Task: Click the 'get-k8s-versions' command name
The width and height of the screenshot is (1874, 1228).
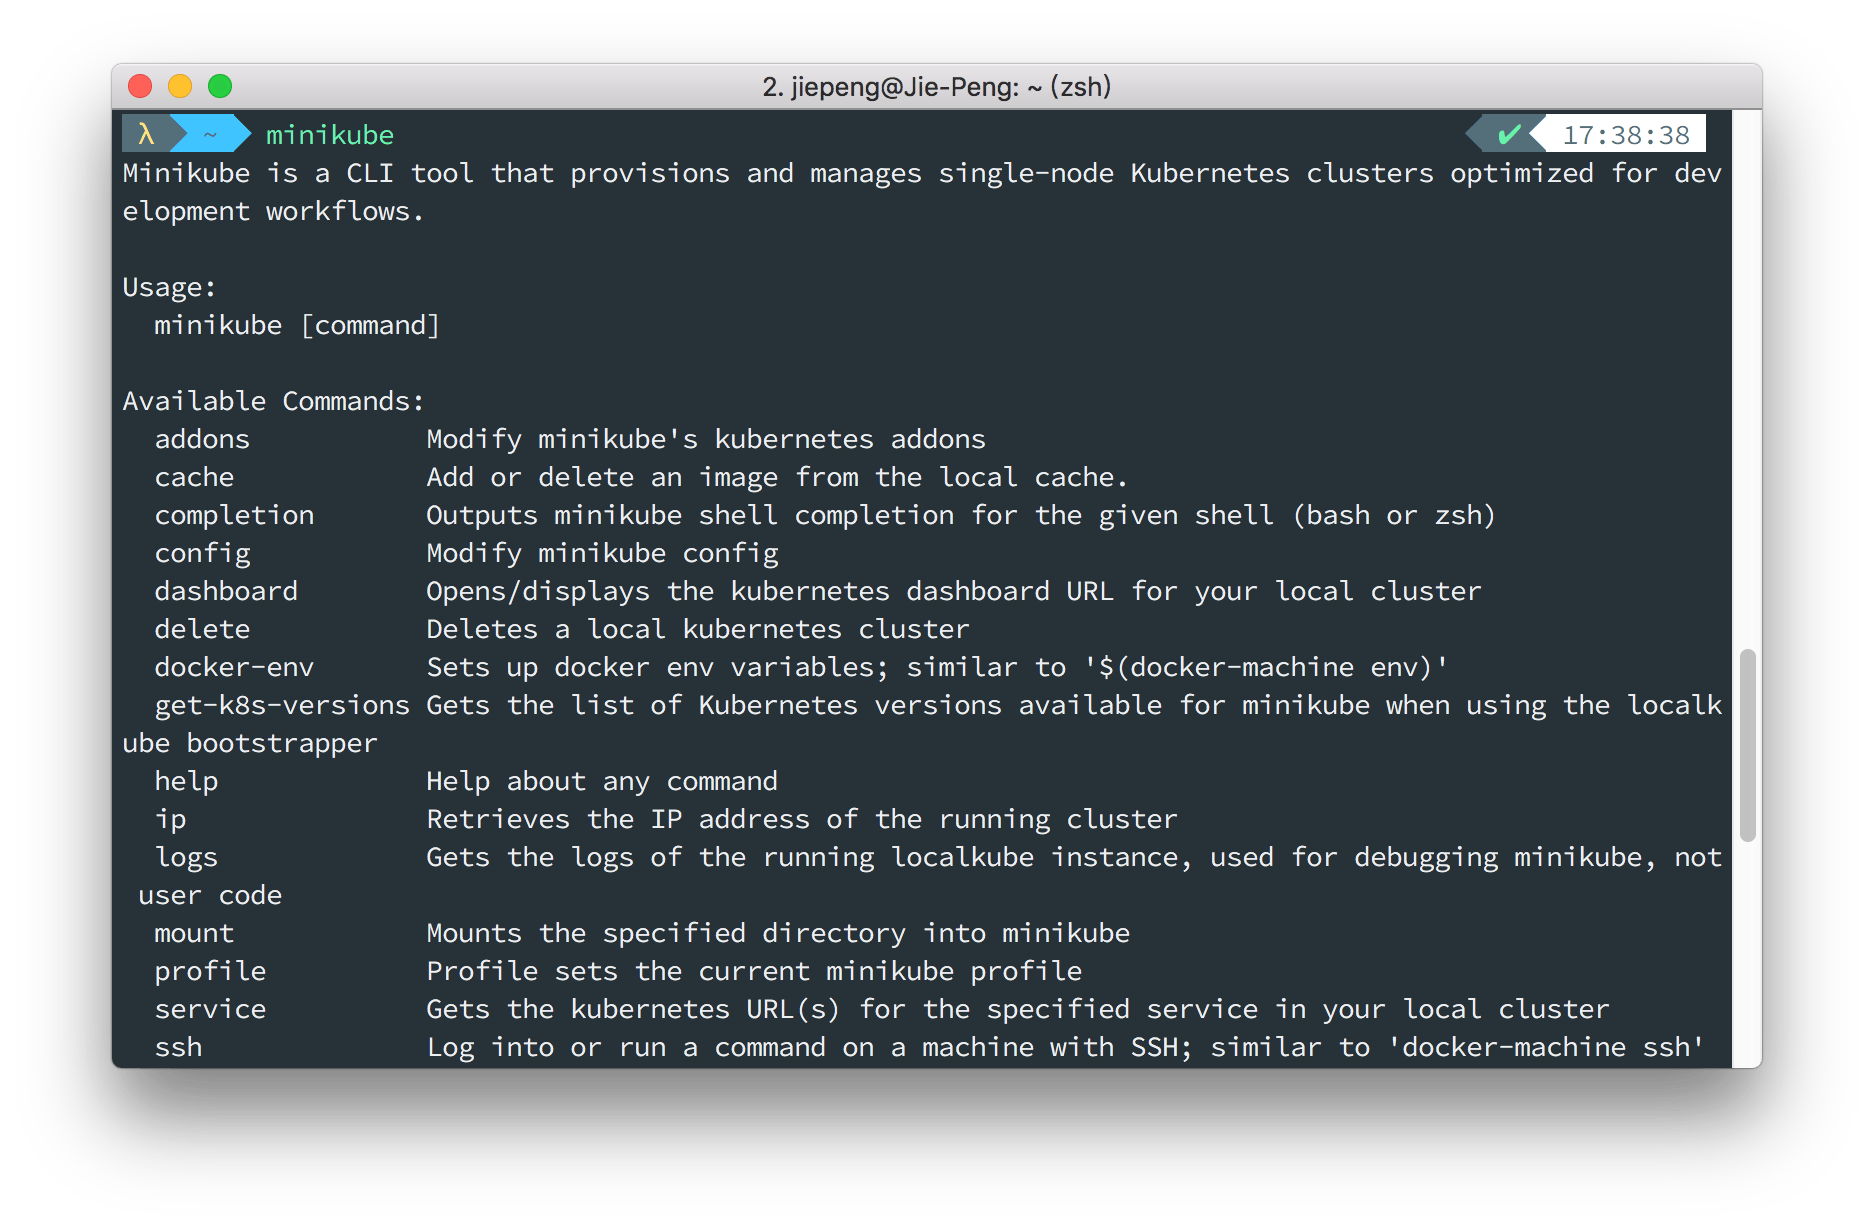Action: (x=282, y=706)
